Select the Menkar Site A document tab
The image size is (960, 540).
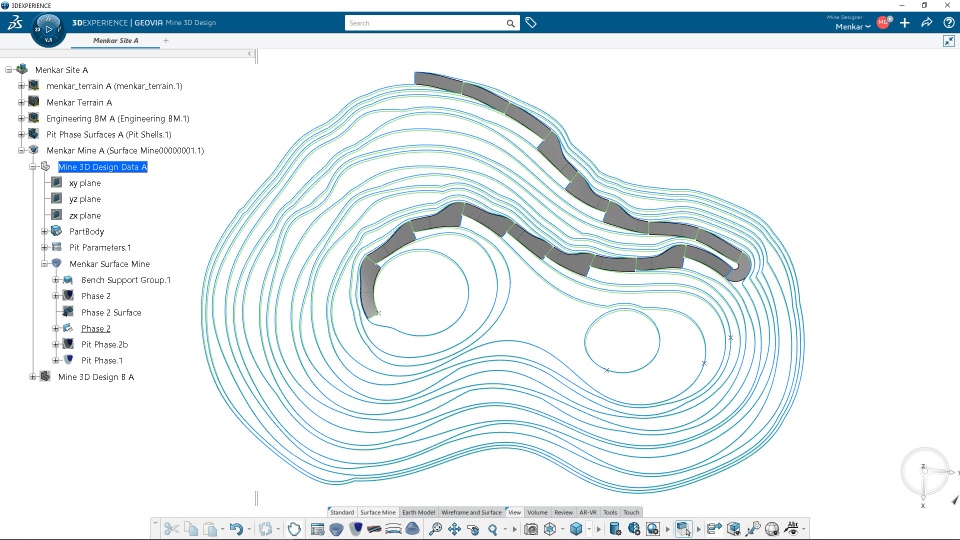coord(116,40)
